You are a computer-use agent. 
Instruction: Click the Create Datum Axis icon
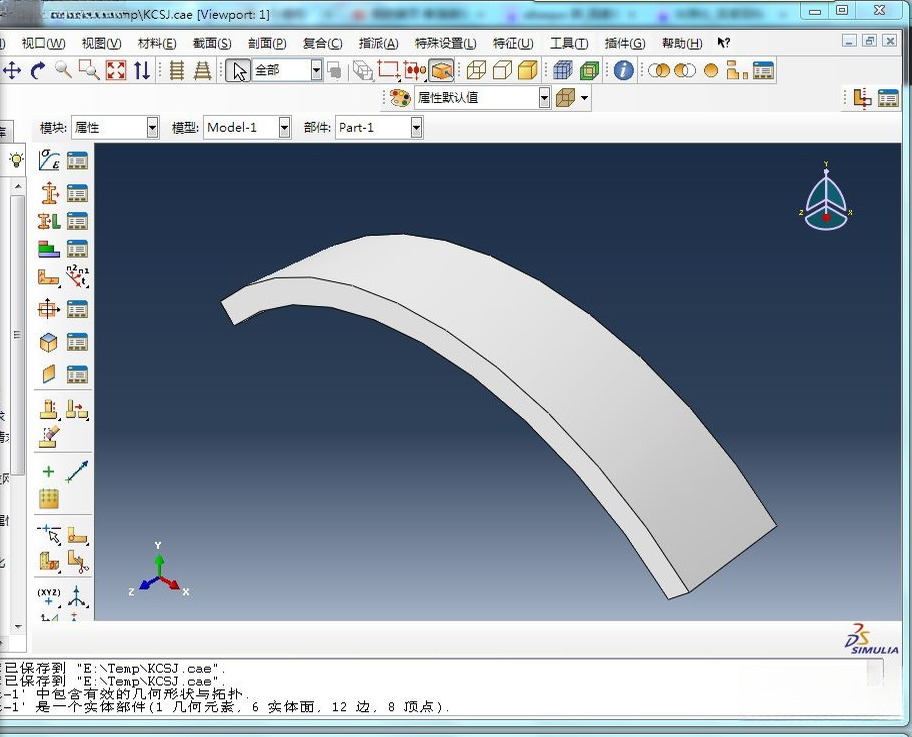coord(77,471)
